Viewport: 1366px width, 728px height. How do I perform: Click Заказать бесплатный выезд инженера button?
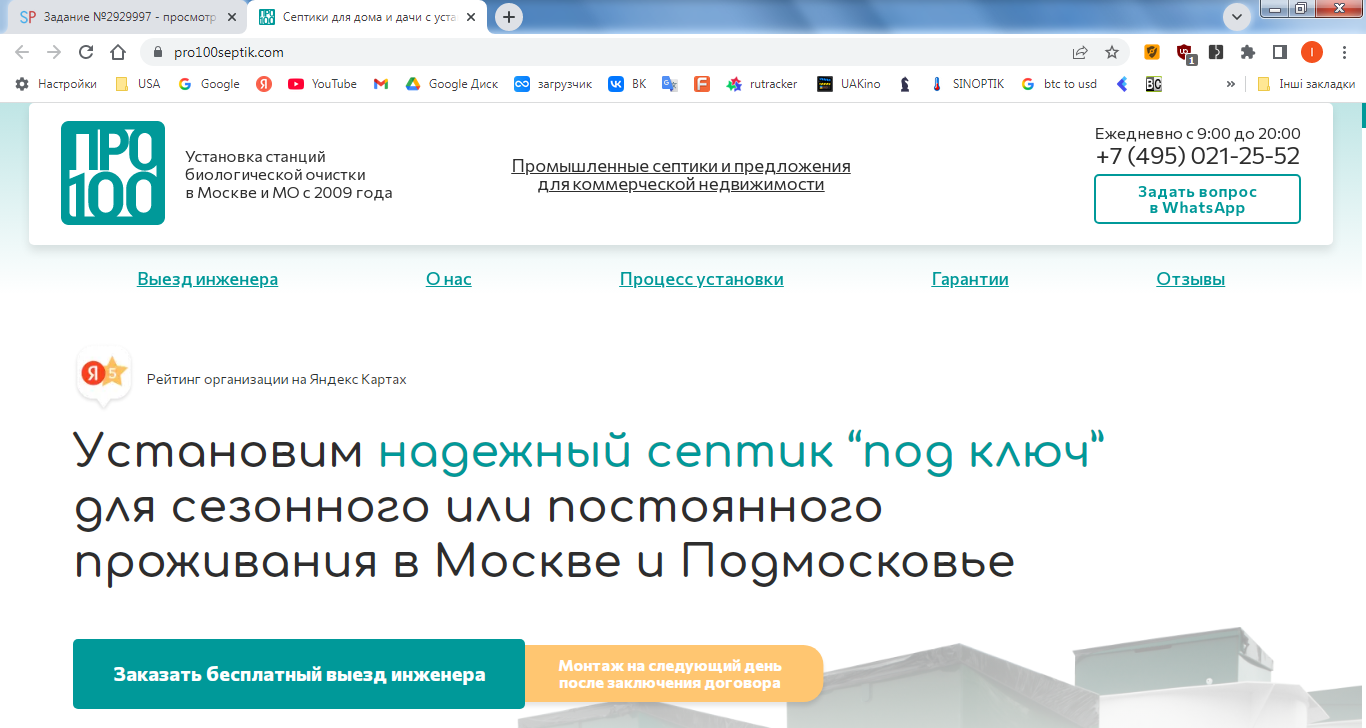[x=299, y=674]
